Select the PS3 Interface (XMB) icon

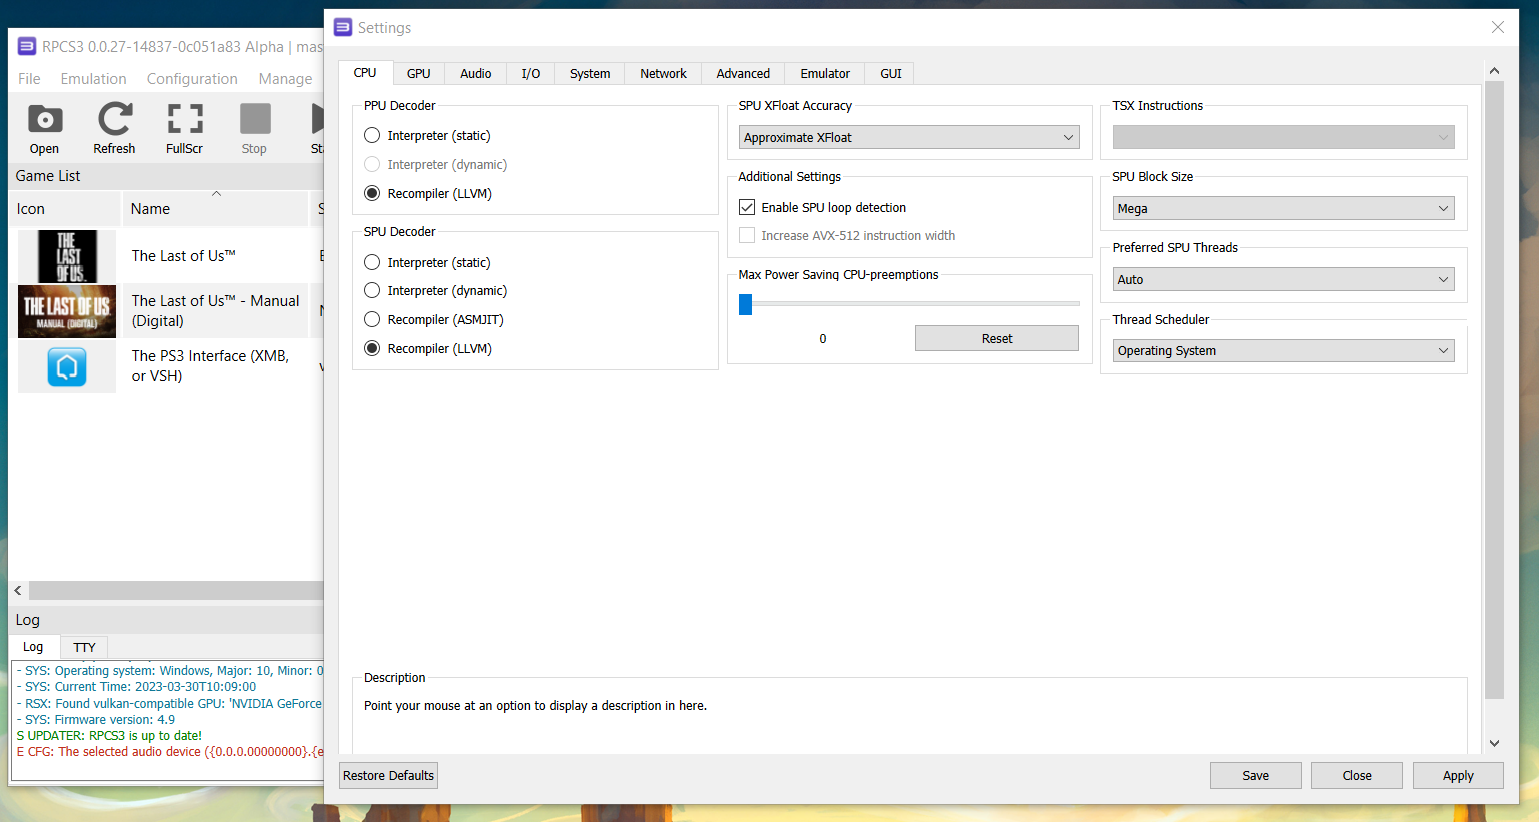click(67, 366)
